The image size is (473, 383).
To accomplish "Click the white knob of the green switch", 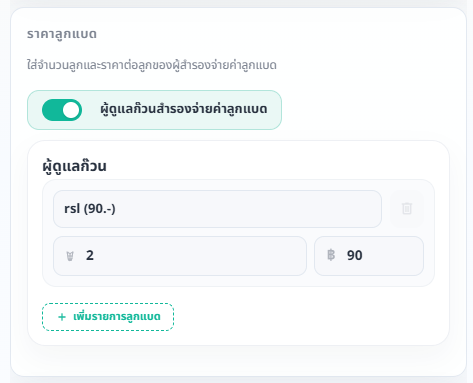I will click(x=71, y=110).
